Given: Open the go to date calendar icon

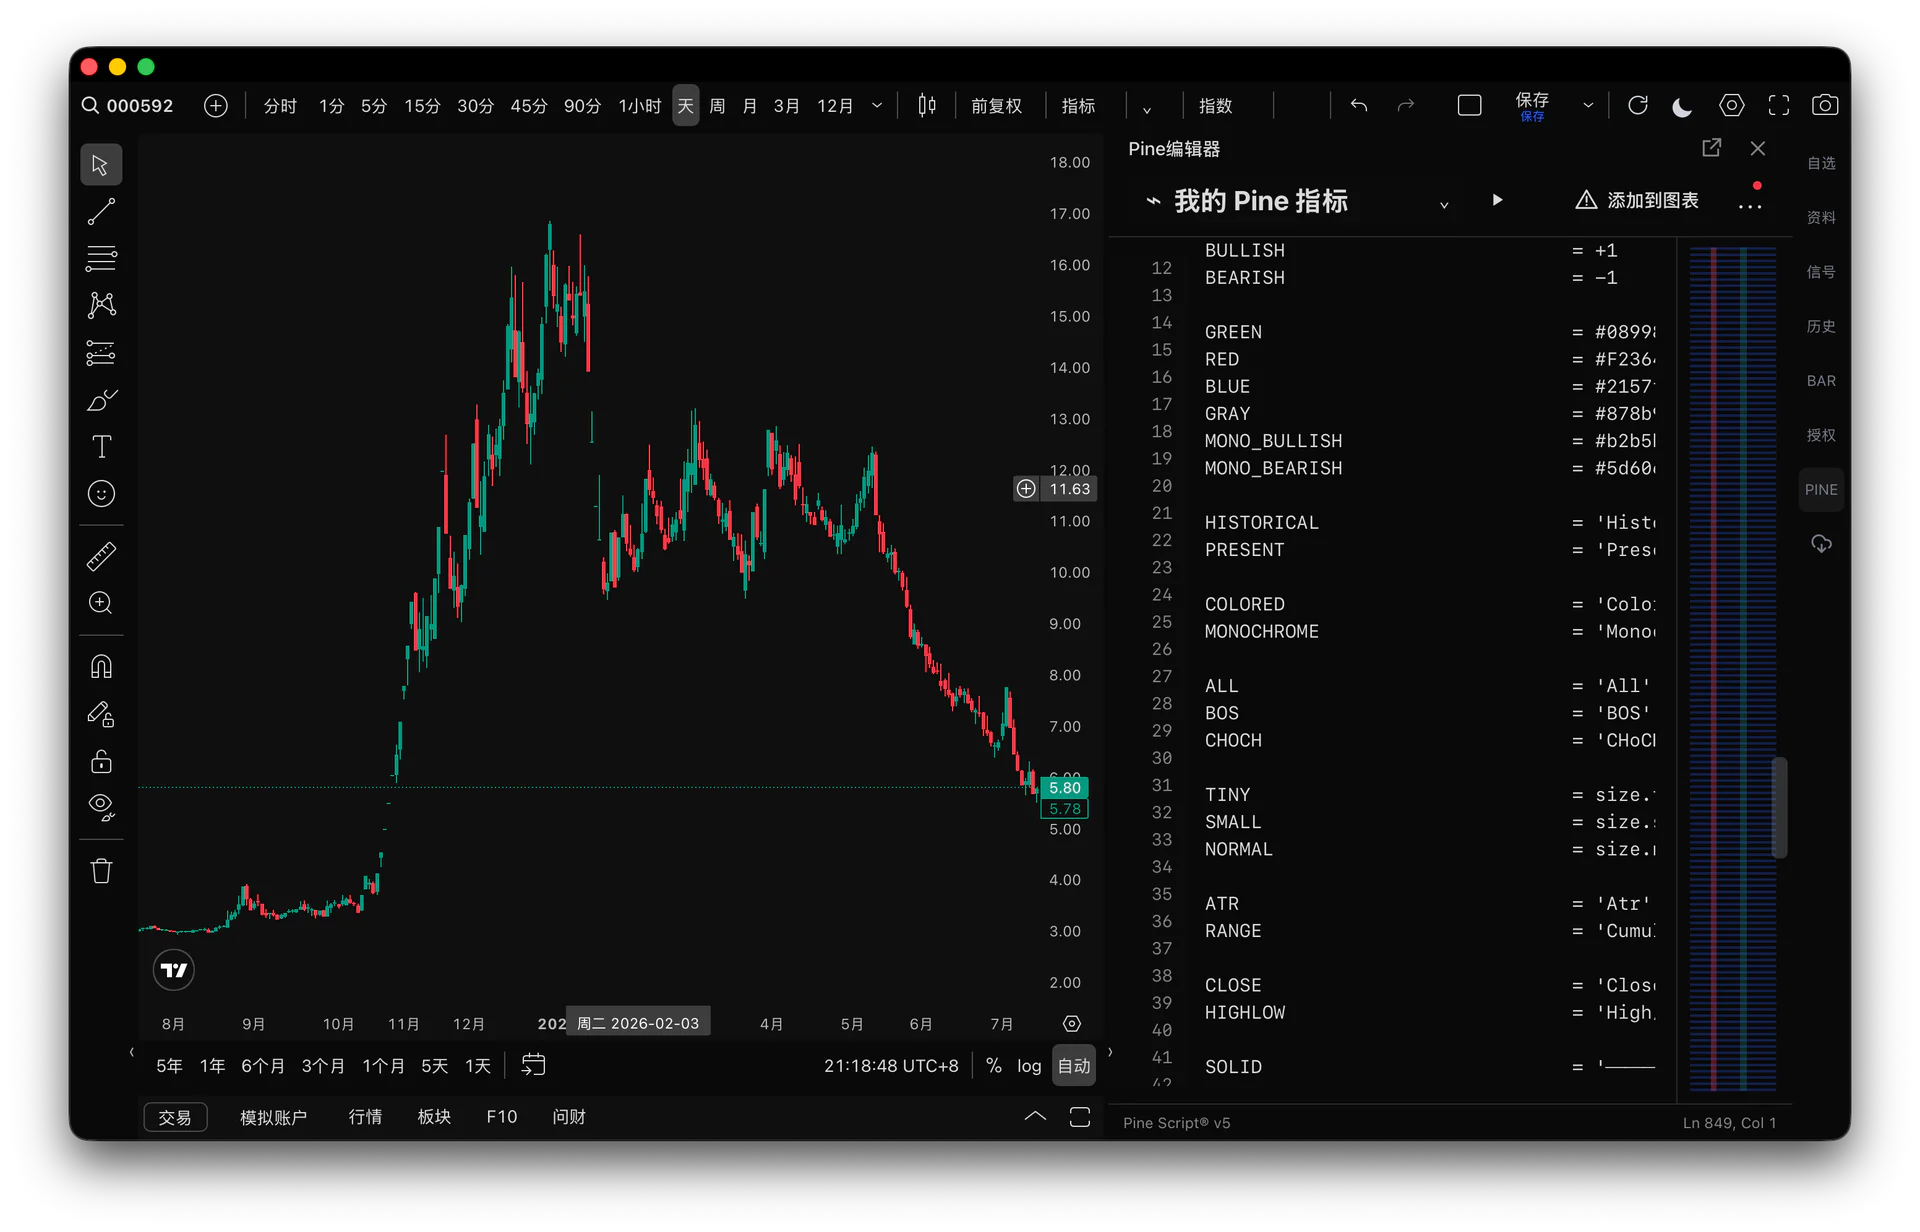Looking at the screenshot, I should pos(534,1066).
